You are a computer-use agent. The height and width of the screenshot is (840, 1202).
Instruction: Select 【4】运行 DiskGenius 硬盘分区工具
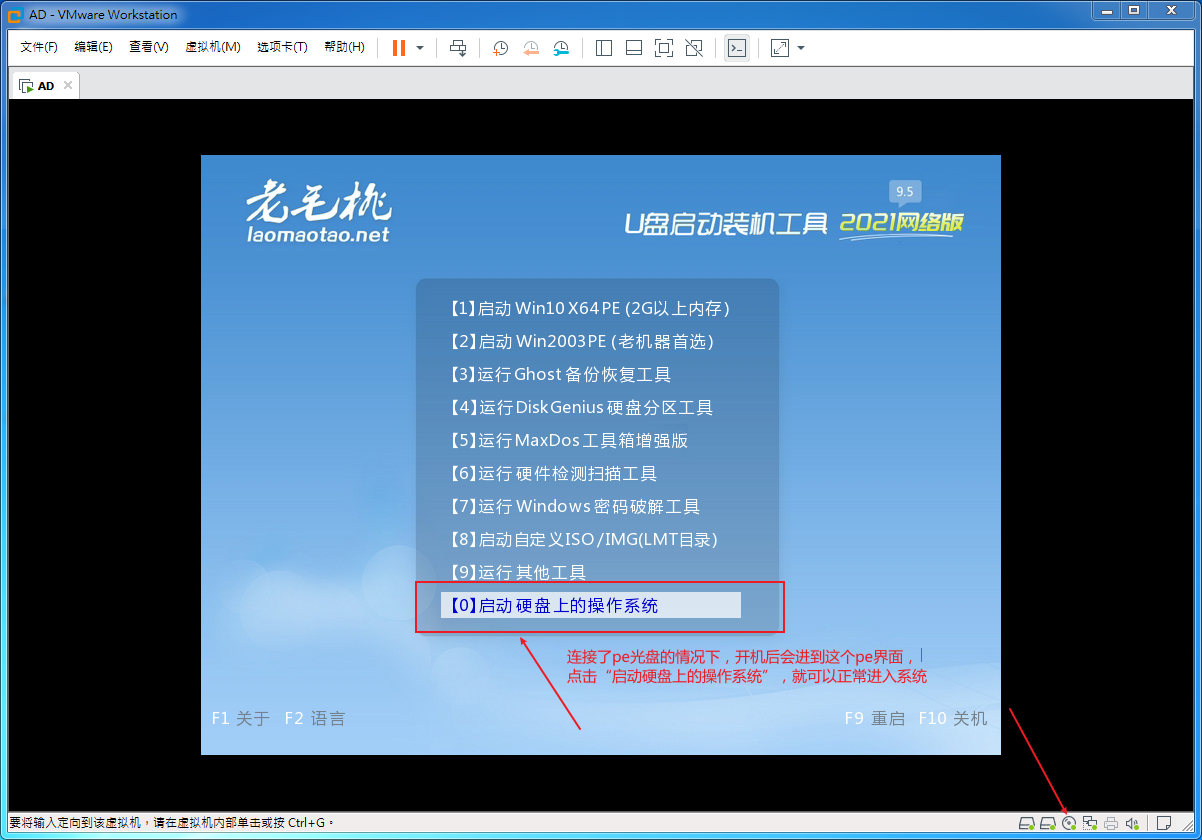pyautogui.click(x=590, y=407)
